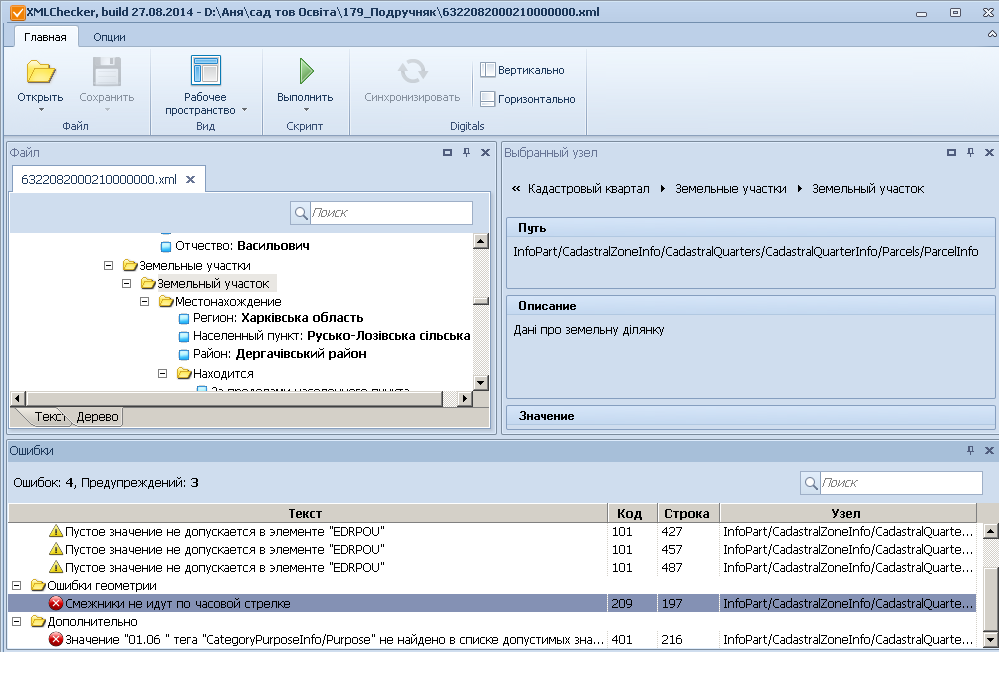Sort by the Текст column header
Screen dimensions: 1007x679
click(x=308, y=513)
